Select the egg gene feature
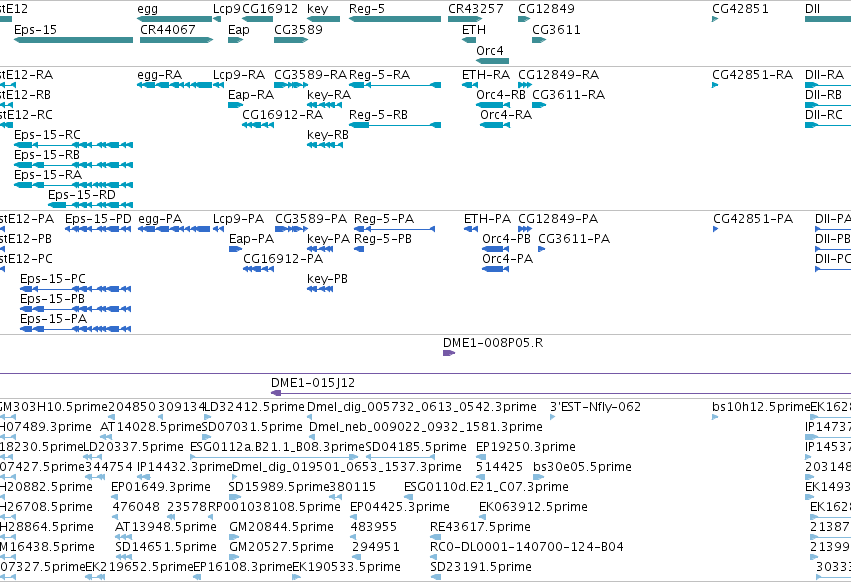The width and height of the screenshot is (851, 582). (x=175, y=19)
